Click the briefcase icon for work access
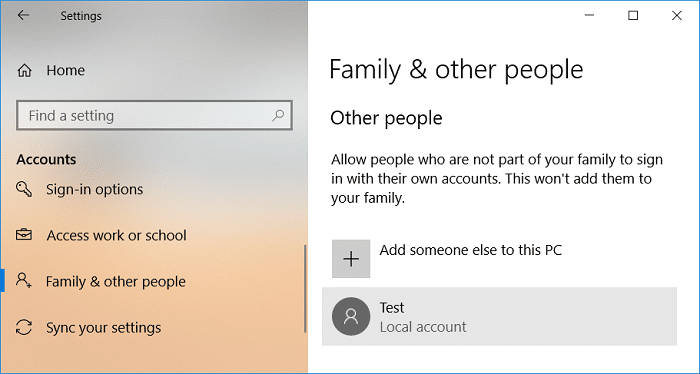Screen dimensions: 700x374 tap(24, 234)
